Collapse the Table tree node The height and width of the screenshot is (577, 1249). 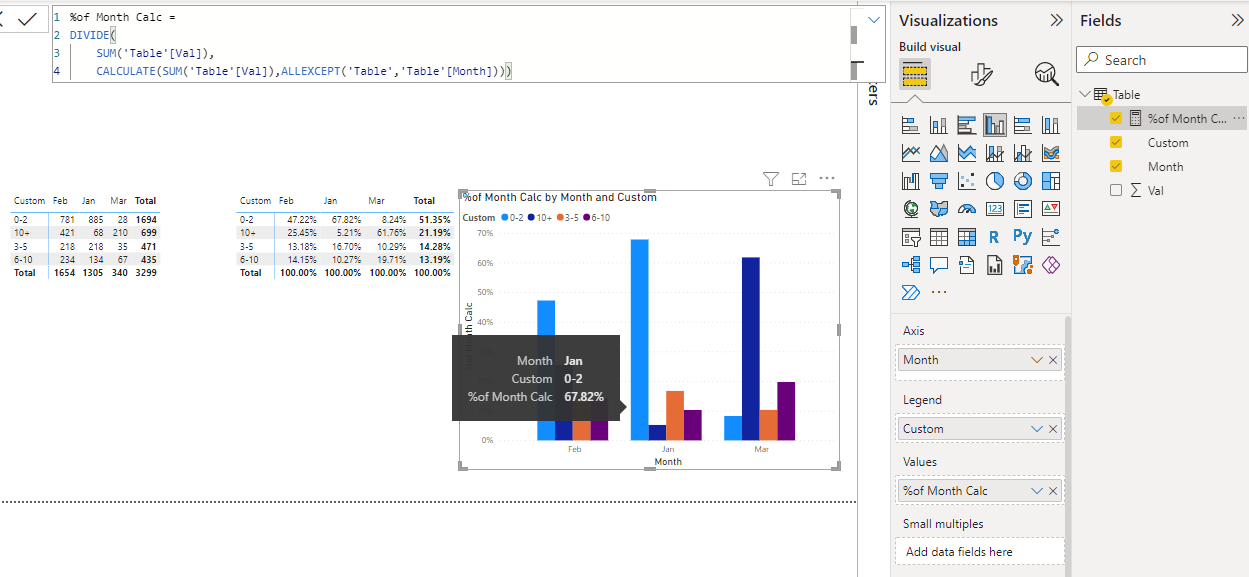pyautogui.click(x=1085, y=94)
